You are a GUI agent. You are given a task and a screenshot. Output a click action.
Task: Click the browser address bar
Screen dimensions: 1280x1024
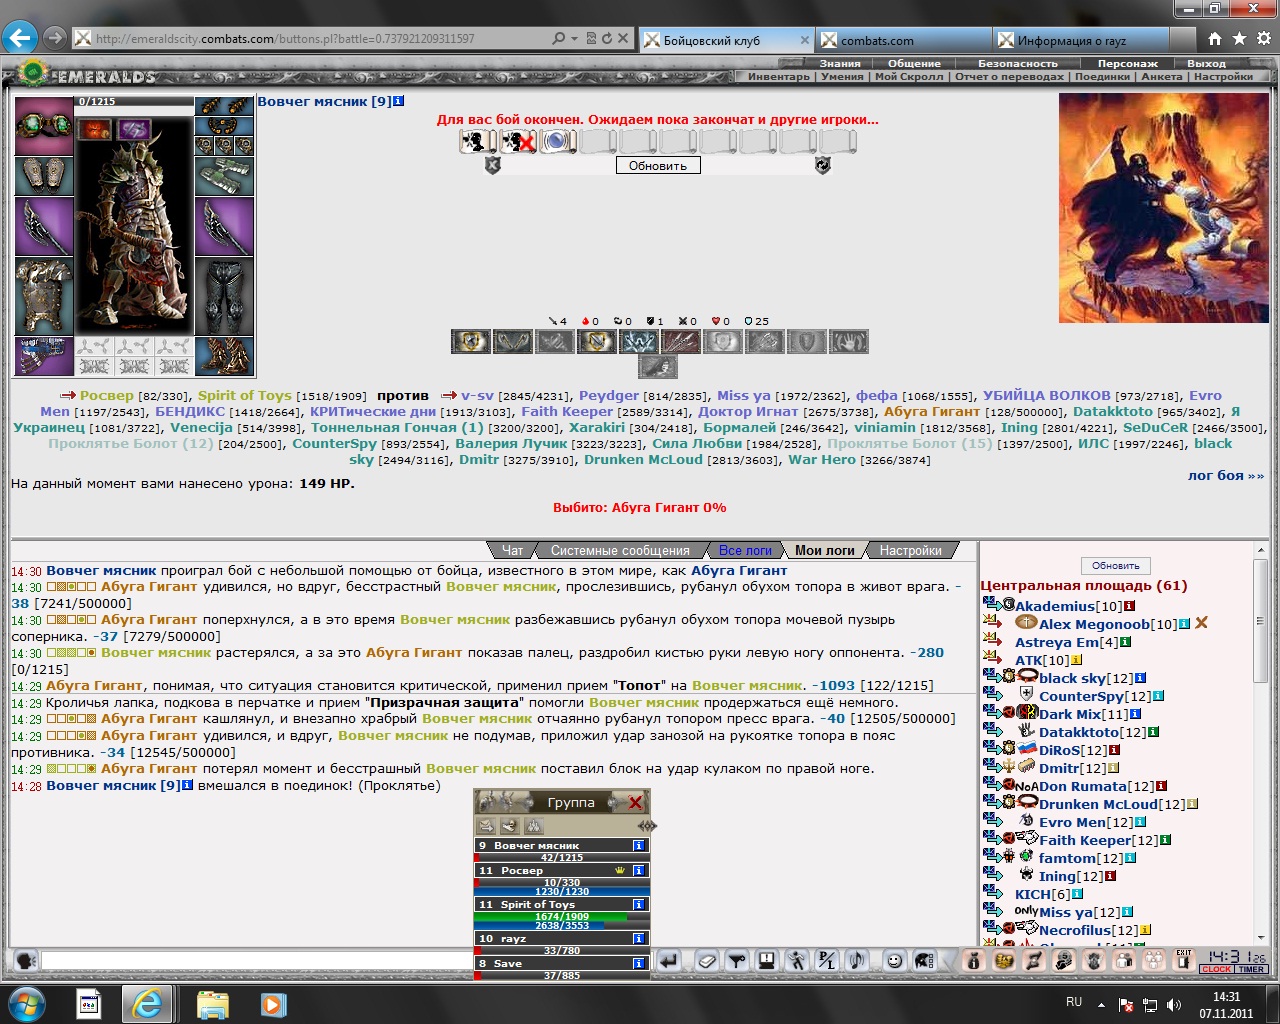pyautogui.click(x=320, y=39)
